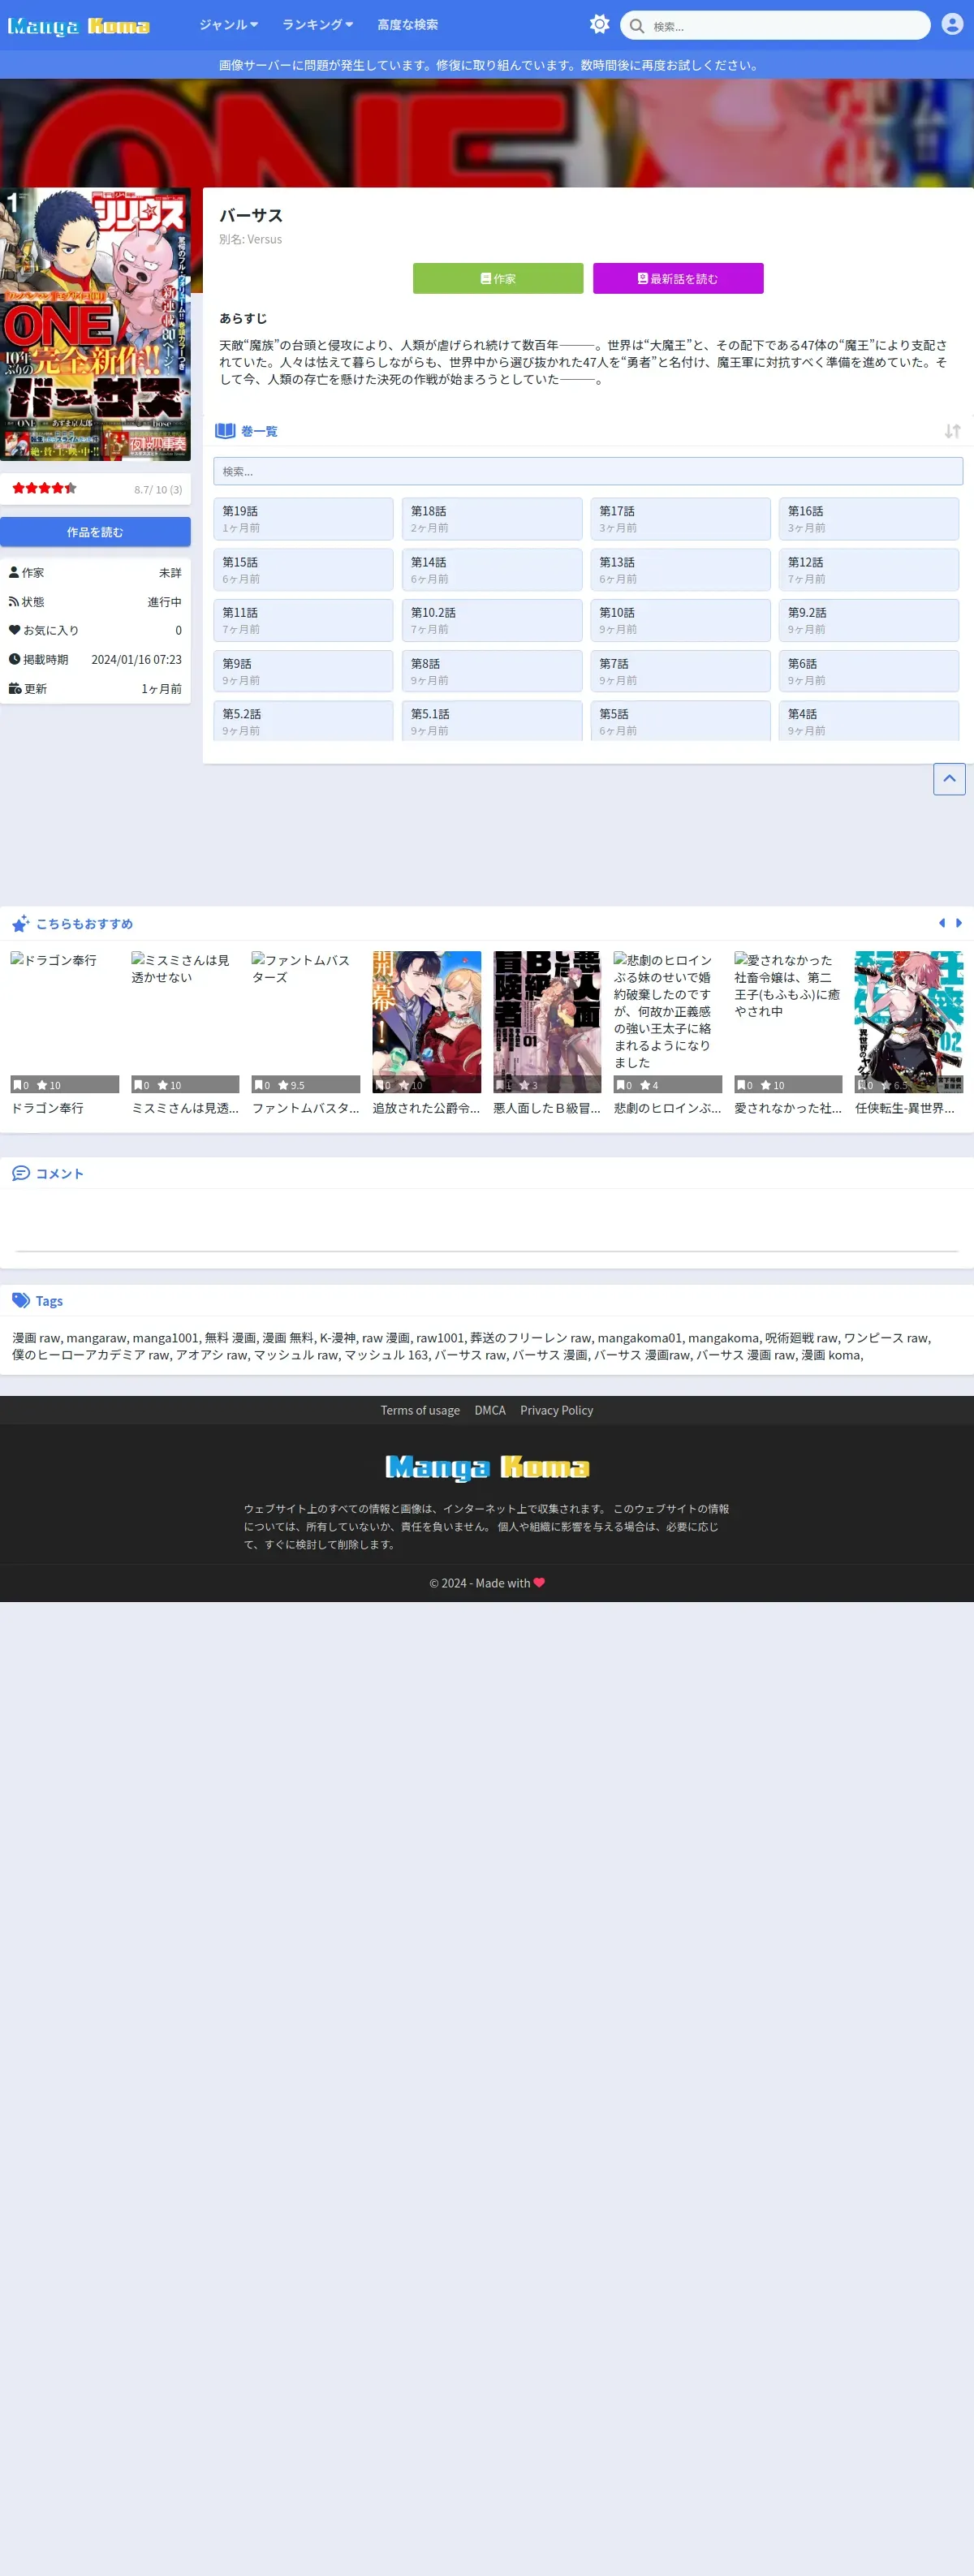
Task: Expand the ランキング dropdown menu
Action: [317, 25]
